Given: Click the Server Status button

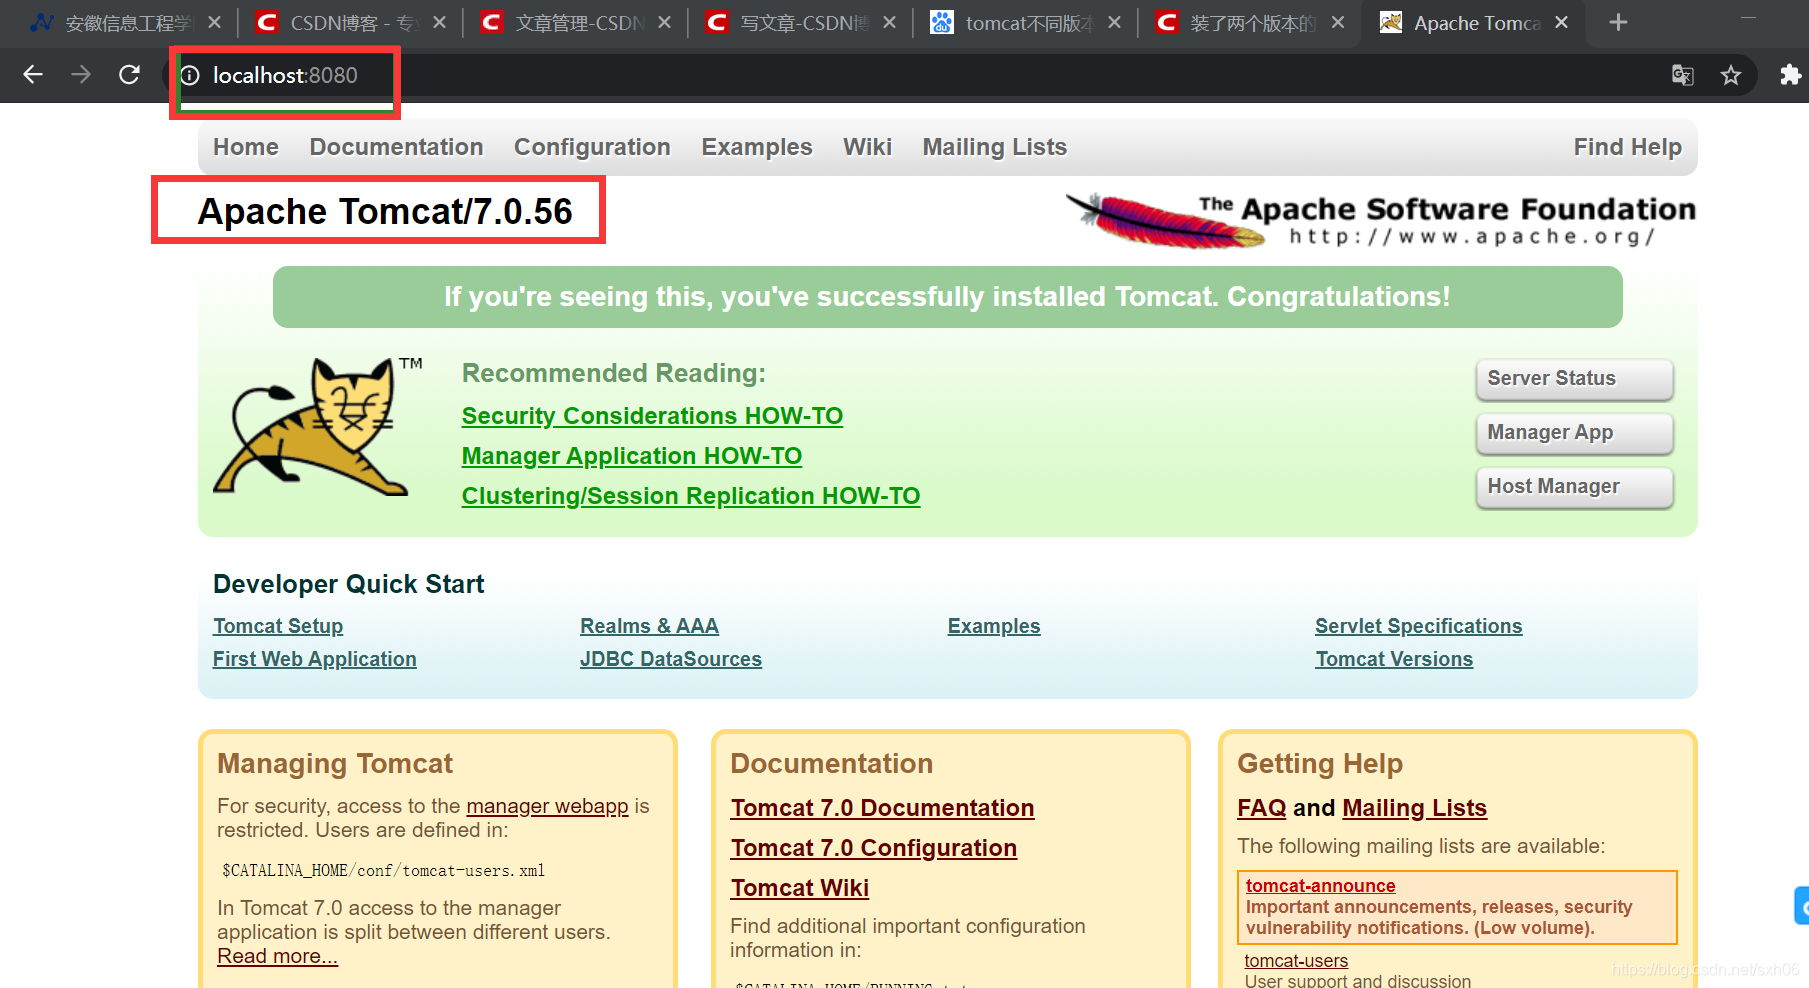Looking at the screenshot, I should coord(1574,379).
